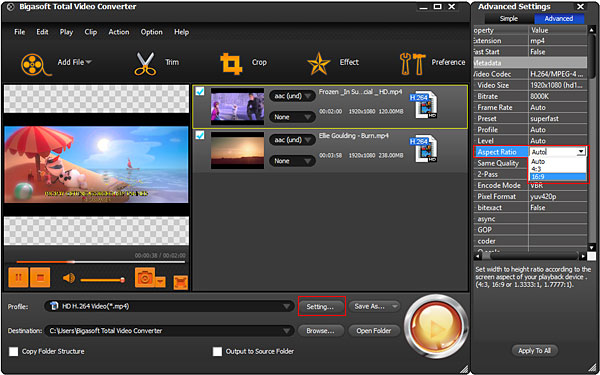600x375 pixels.
Task: Adjust the volume slider
Action: (x=103, y=280)
